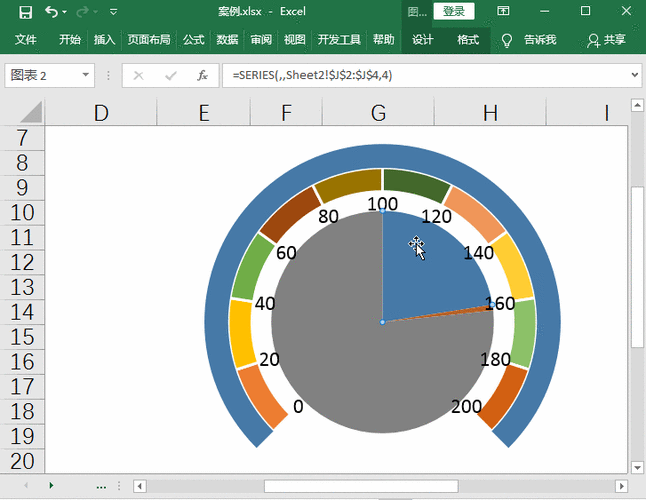Select column F header
Viewport: 646px width, 500px height.
286,112
